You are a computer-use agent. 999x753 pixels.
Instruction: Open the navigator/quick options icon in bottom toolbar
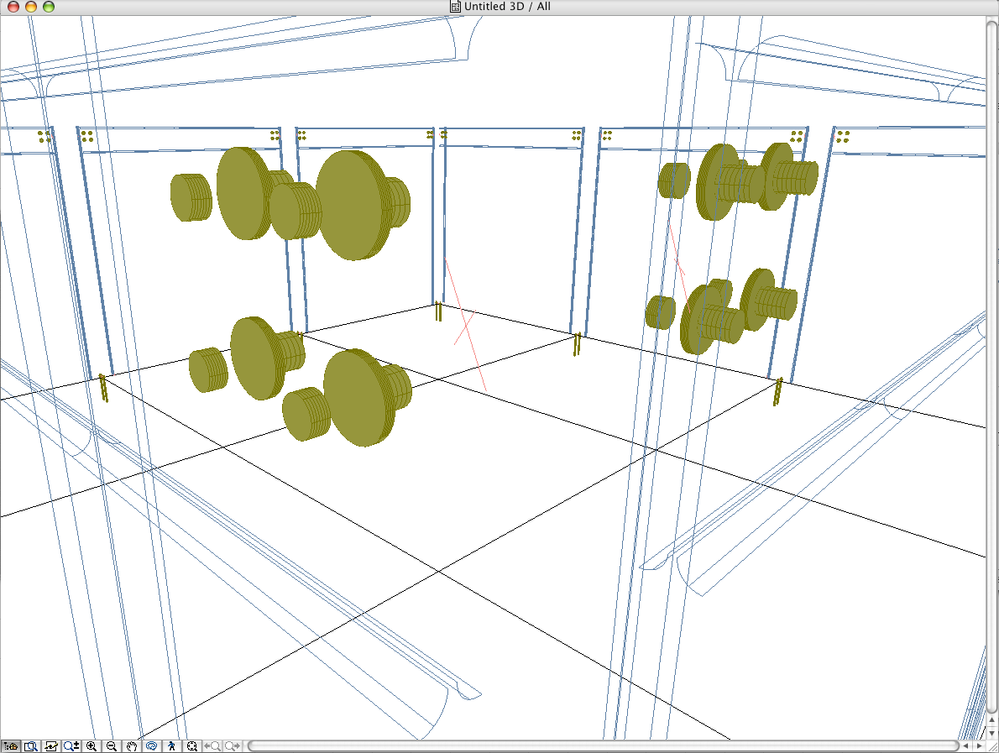(x=10, y=746)
